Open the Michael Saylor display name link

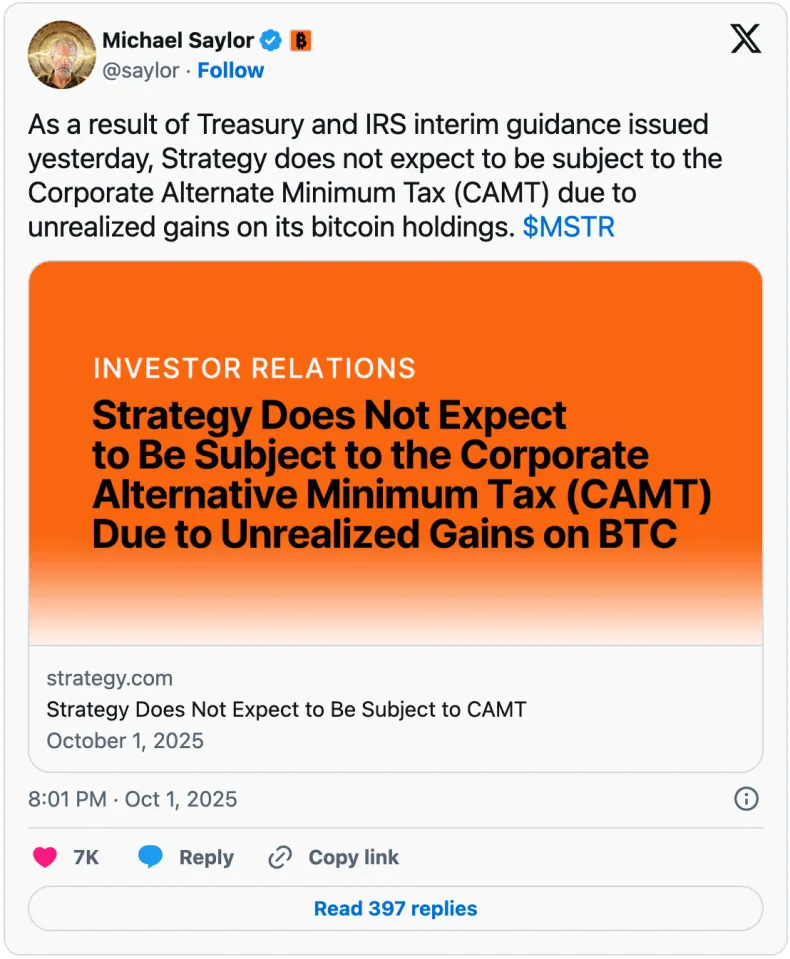(178, 41)
